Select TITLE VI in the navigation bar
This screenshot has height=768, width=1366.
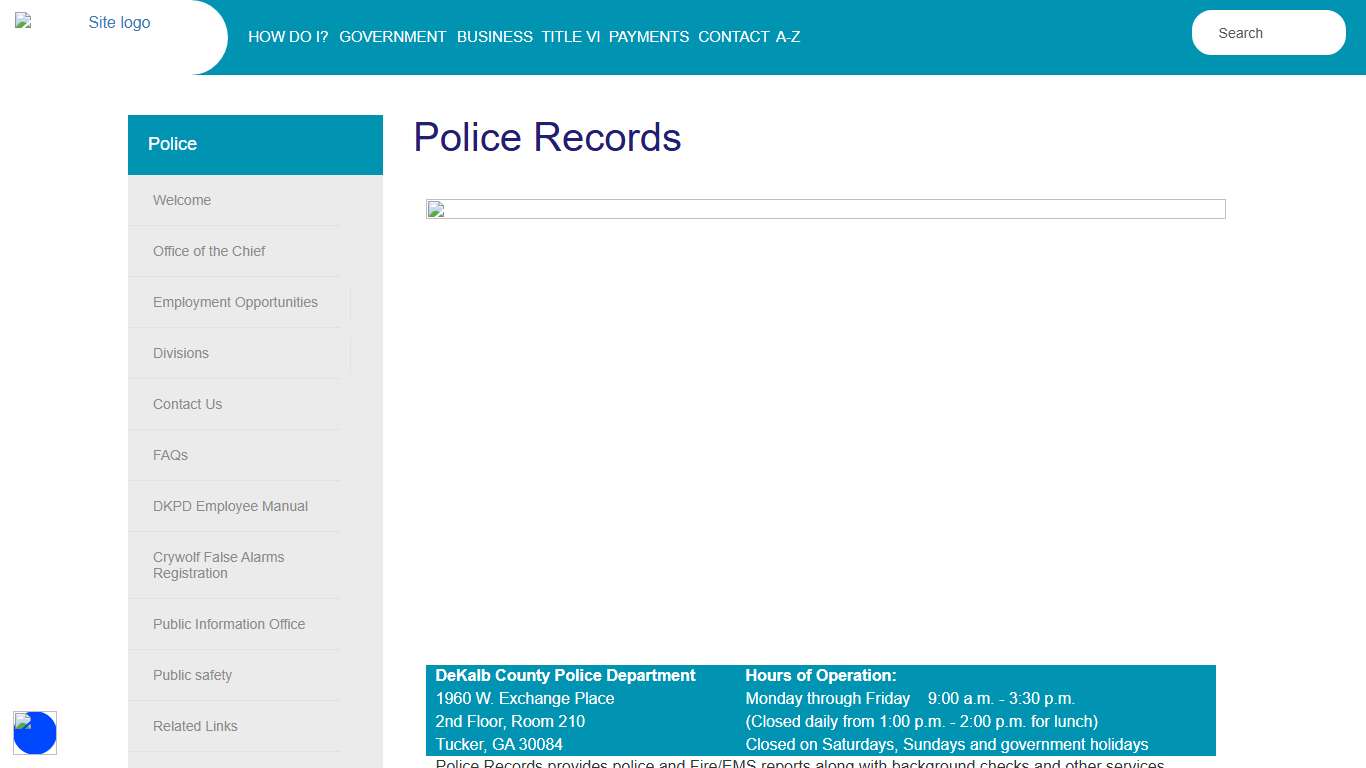point(570,37)
